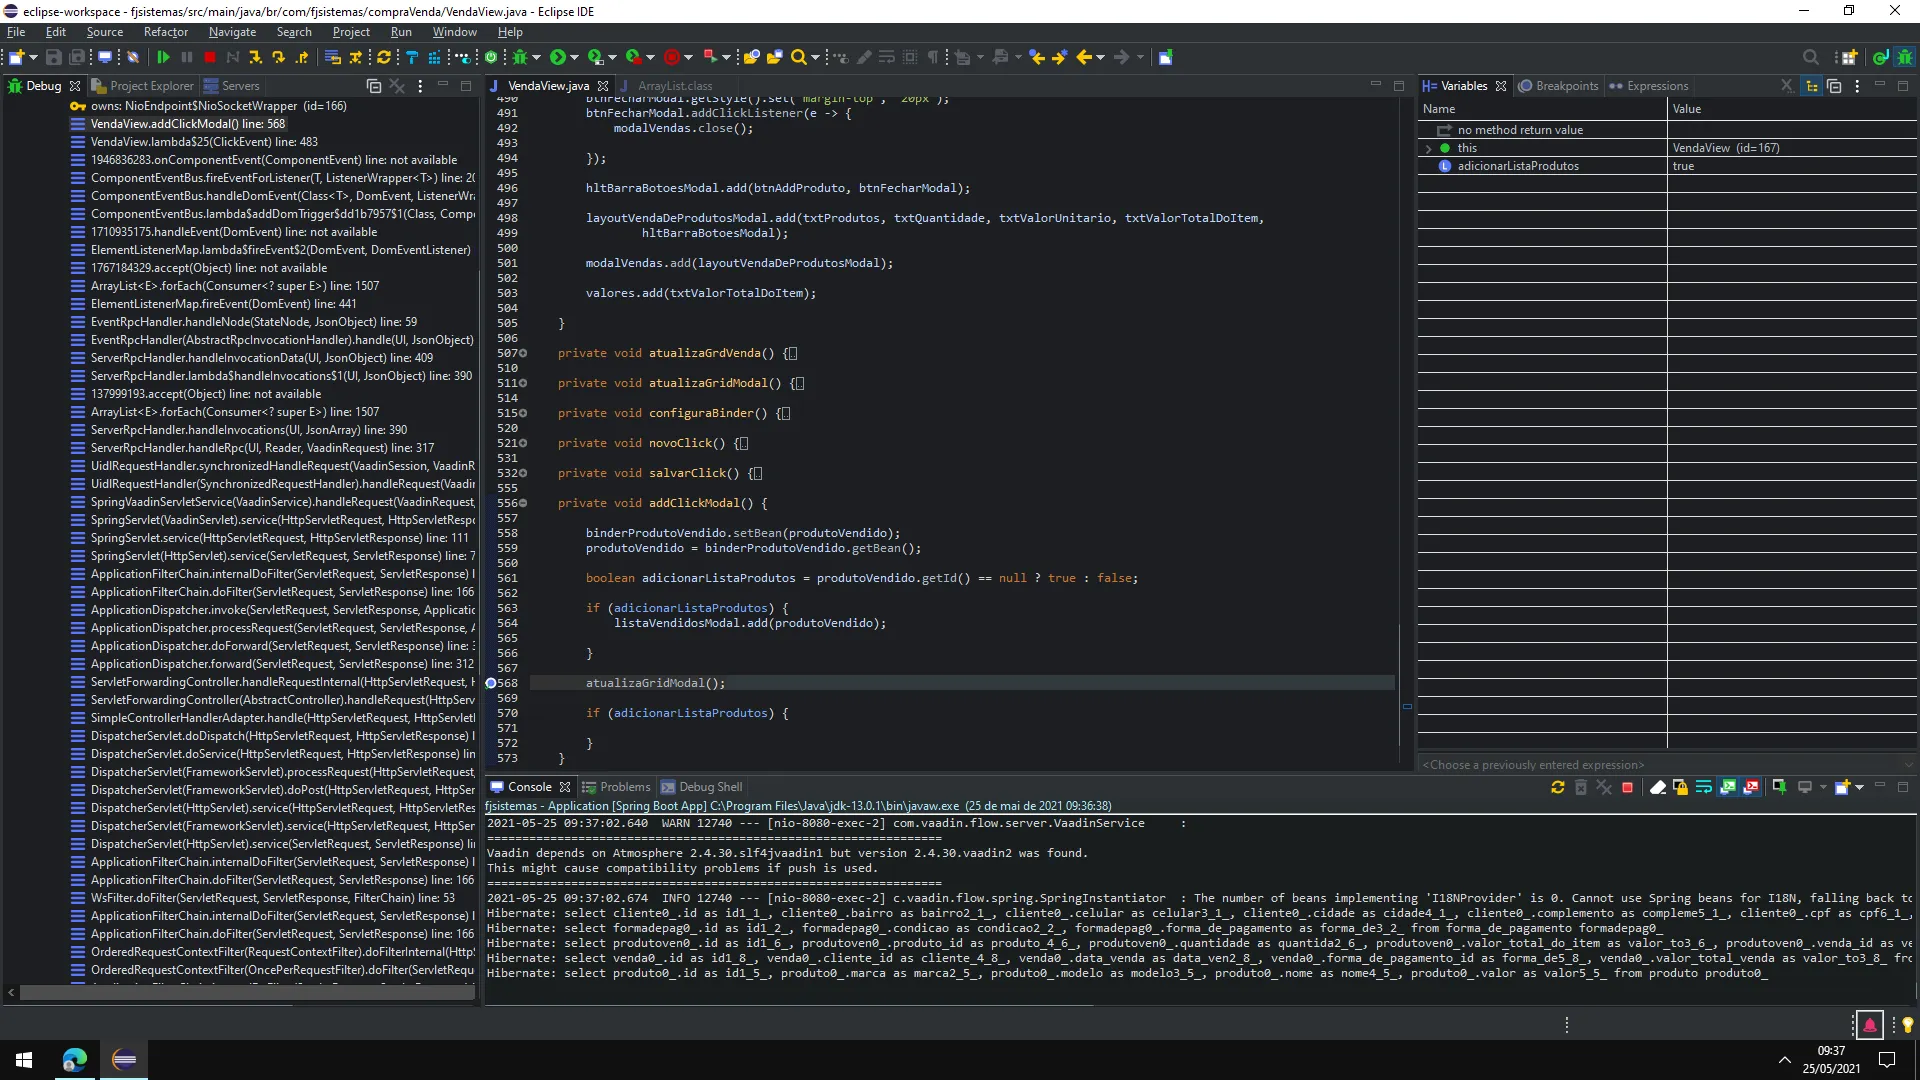1920x1080 pixels.
Task: Expand the 'this' variable node
Action: (x=1428, y=148)
